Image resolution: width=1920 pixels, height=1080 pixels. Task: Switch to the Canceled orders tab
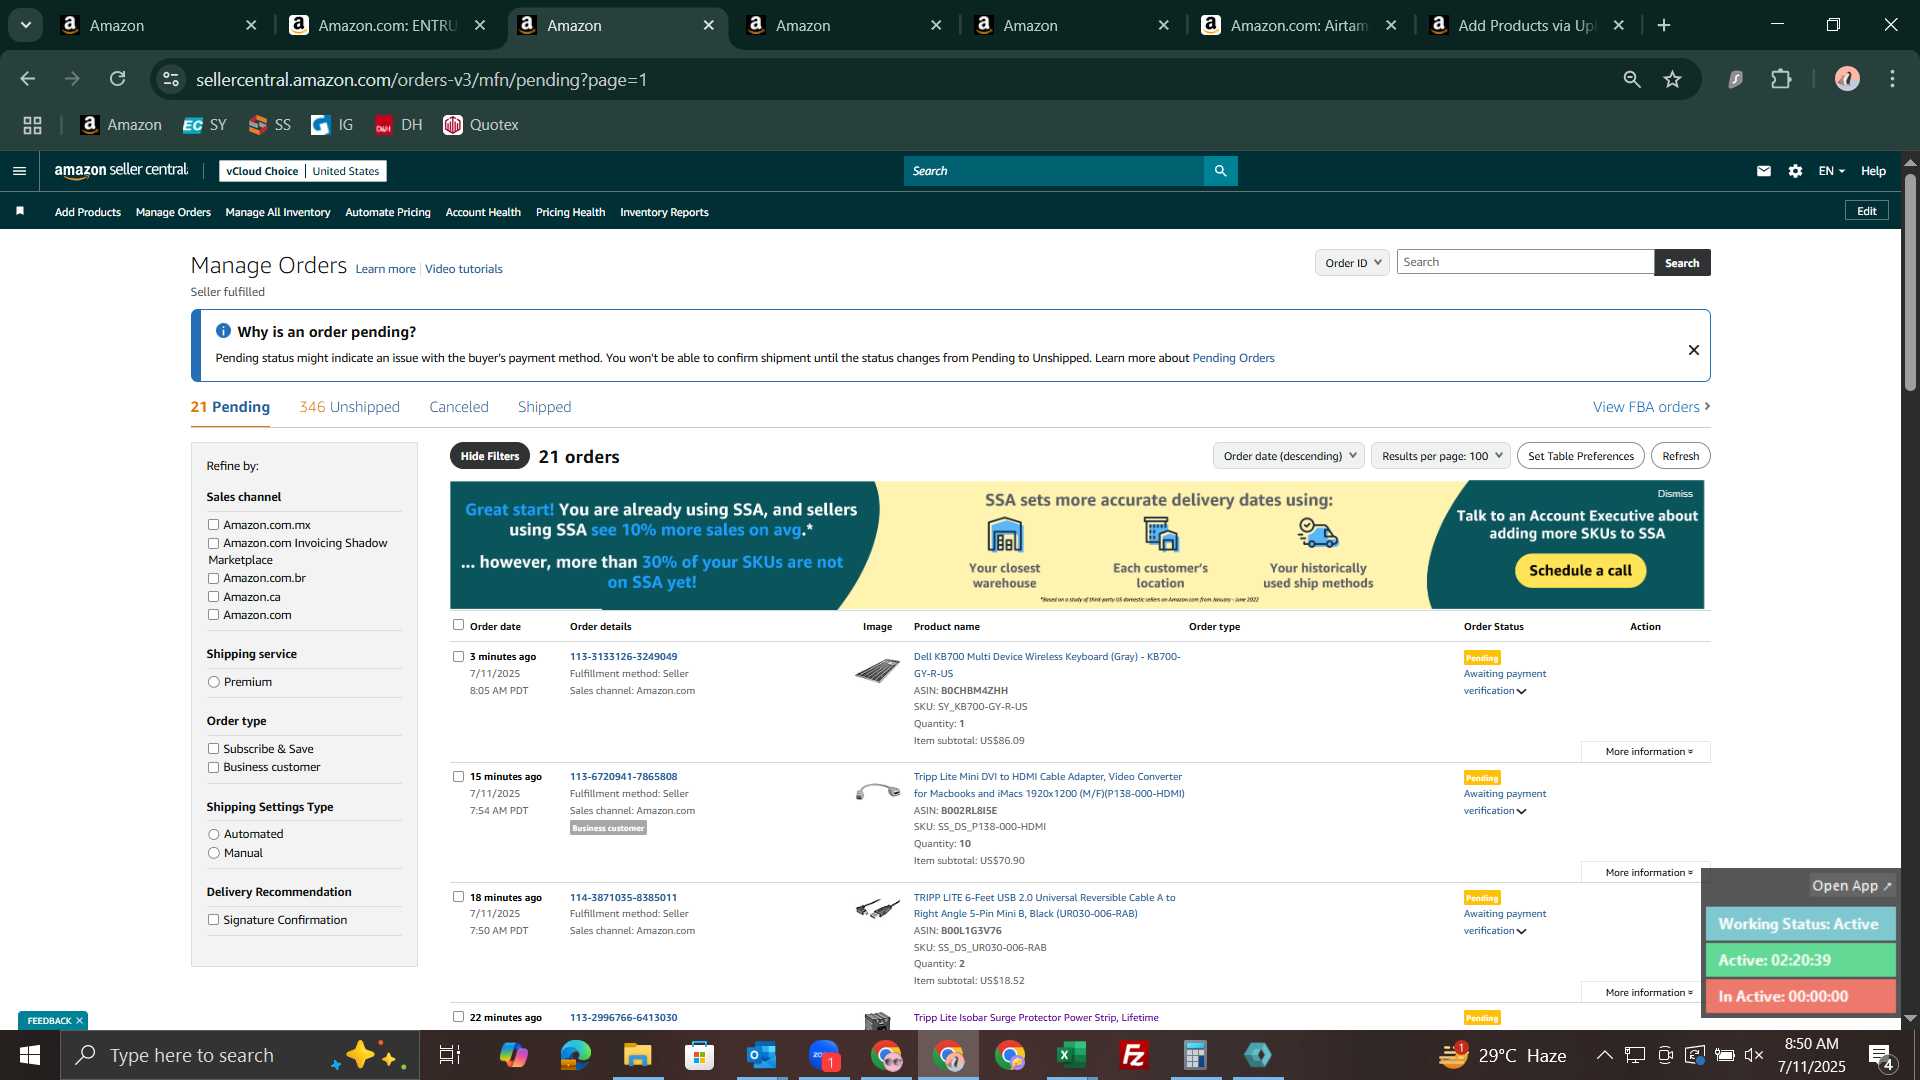coord(459,407)
